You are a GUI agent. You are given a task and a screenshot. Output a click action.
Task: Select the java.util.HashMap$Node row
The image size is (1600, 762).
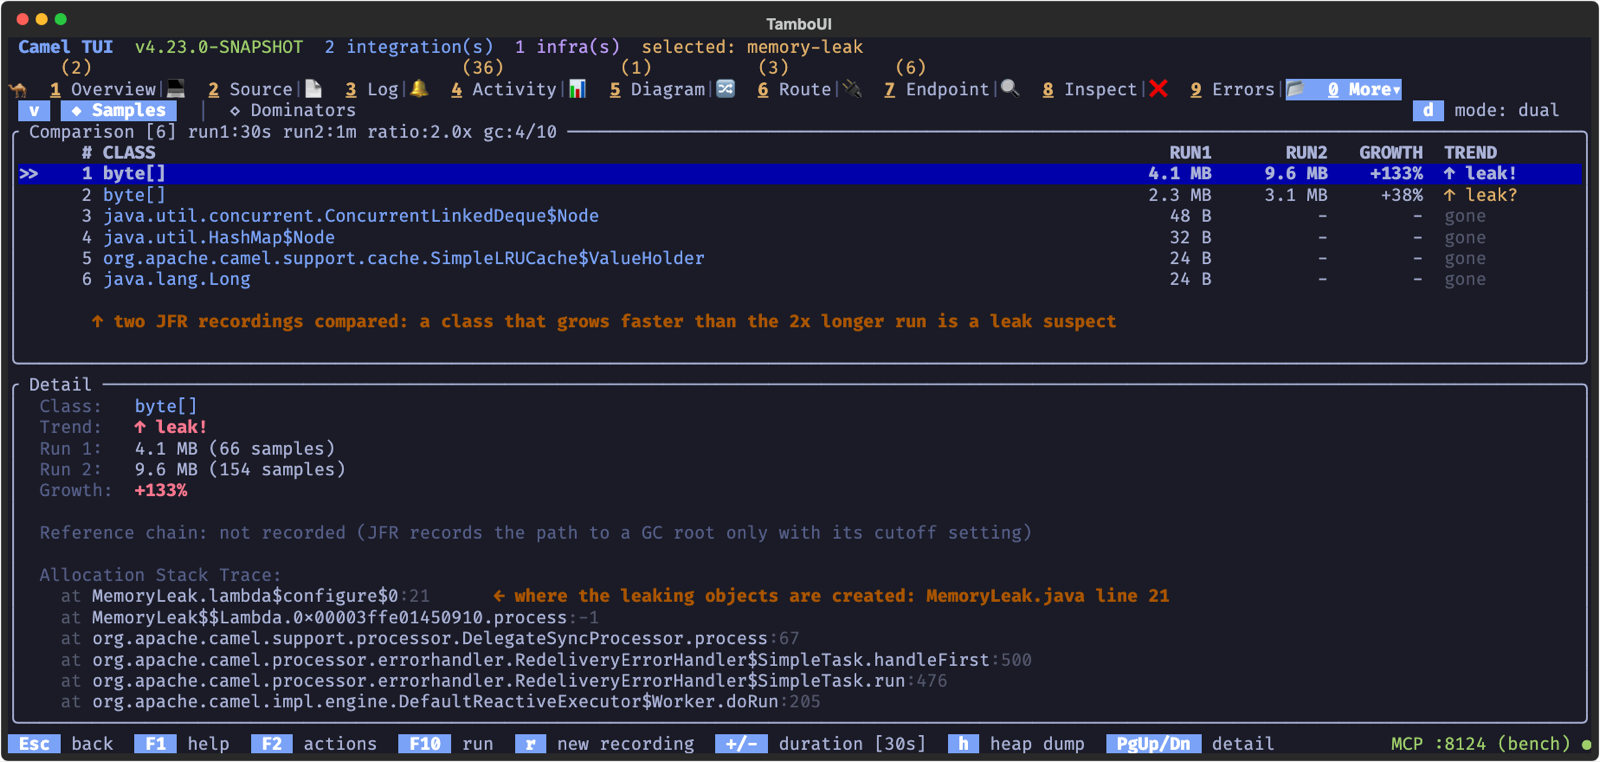pos(800,237)
